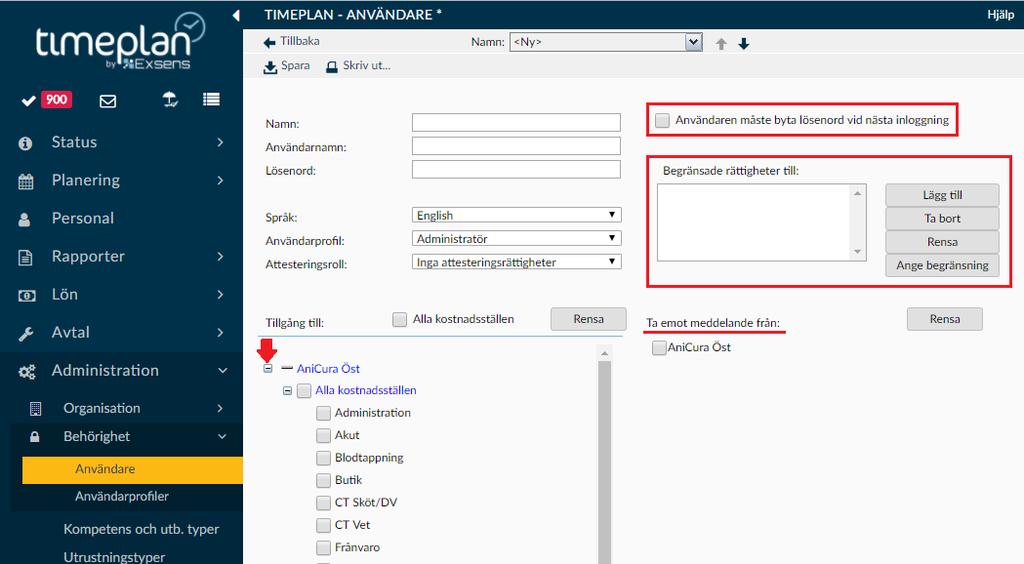Open the messages envelope icon
Viewport: 1024px width, 564px height.
click(x=108, y=101)
